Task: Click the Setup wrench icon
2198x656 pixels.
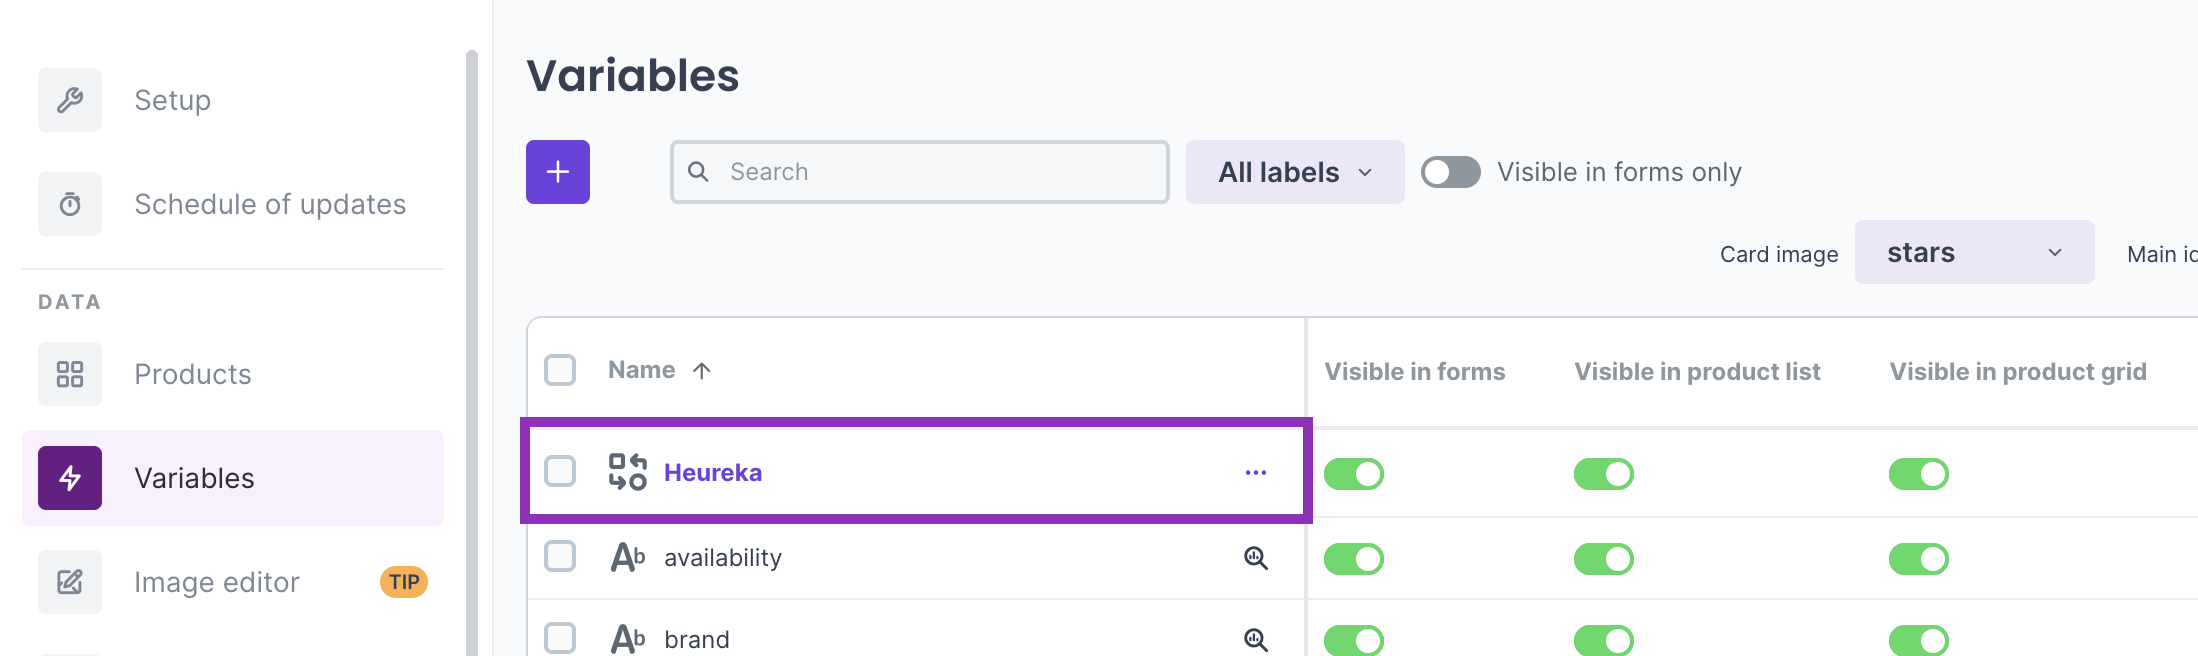Action: [x=70, y=100]
